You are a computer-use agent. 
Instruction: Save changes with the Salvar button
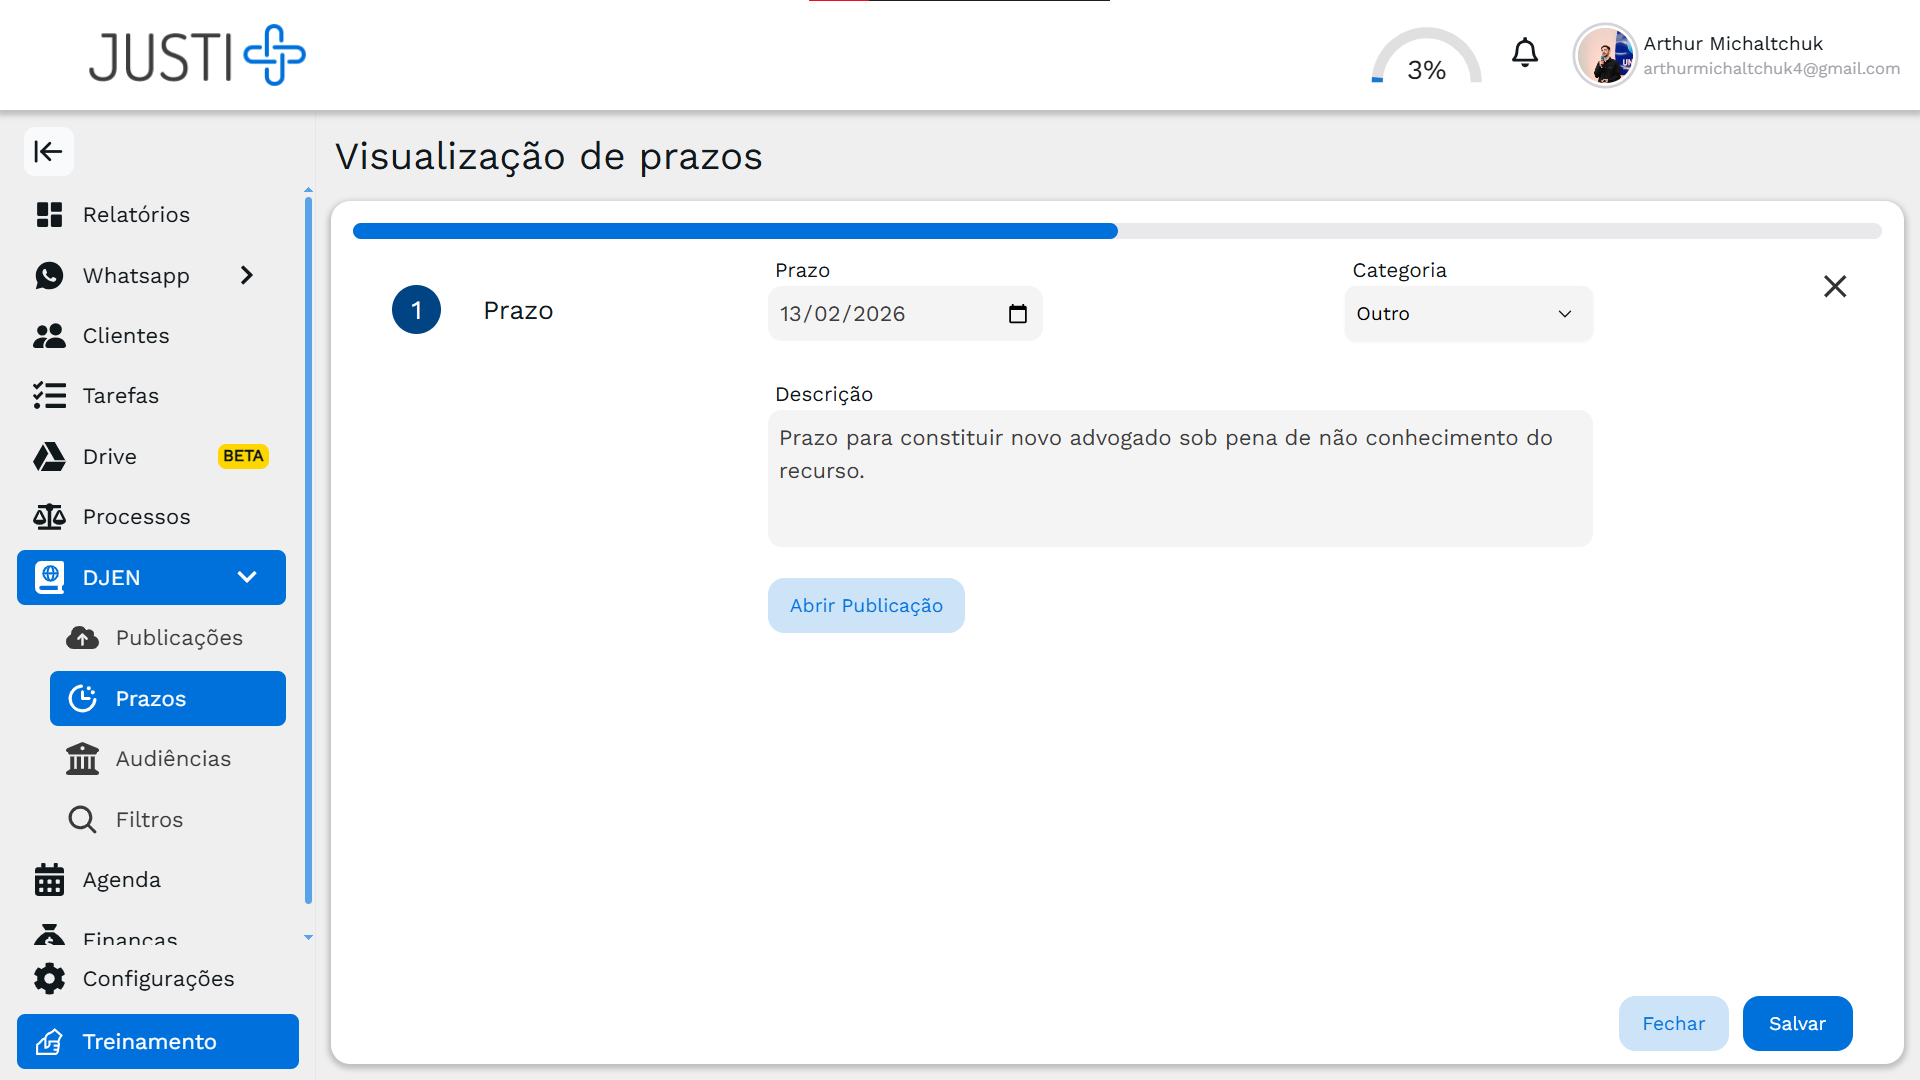click(1797, 1023)
